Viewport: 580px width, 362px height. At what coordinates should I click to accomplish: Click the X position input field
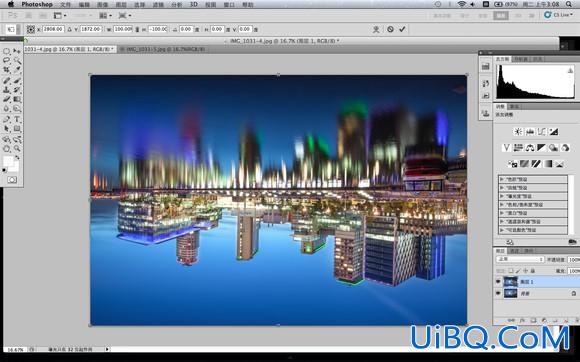pos(53,29)
